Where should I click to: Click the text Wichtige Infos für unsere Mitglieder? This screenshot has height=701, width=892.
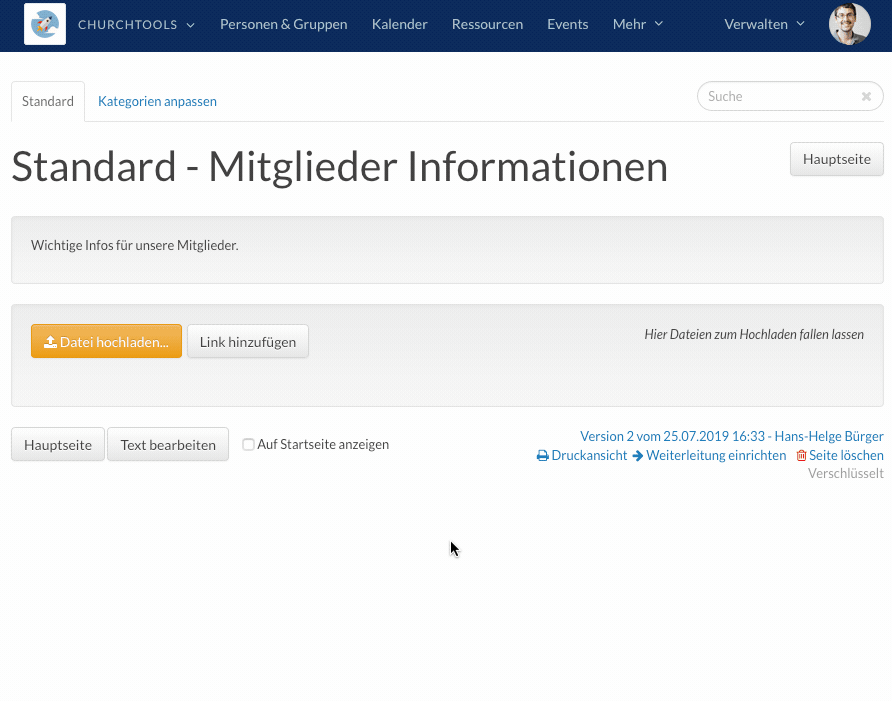[x=134, y=245]
